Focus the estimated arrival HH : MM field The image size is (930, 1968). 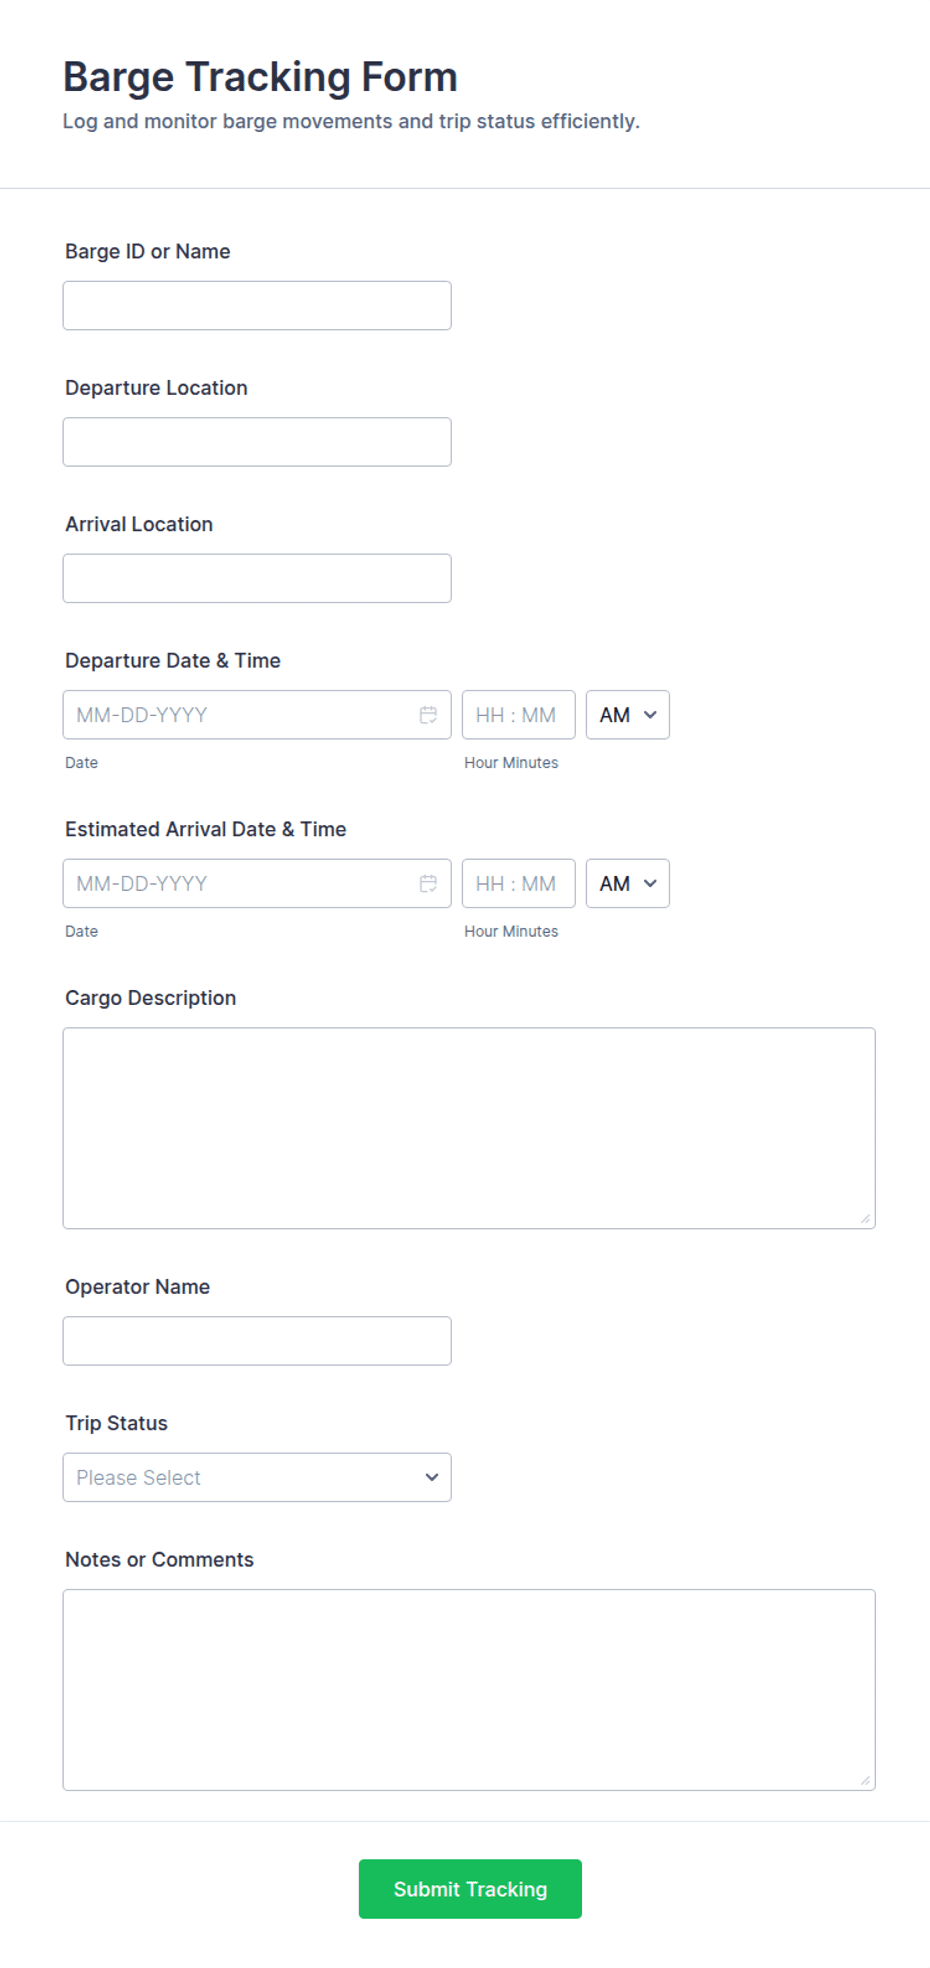(519, 884)
